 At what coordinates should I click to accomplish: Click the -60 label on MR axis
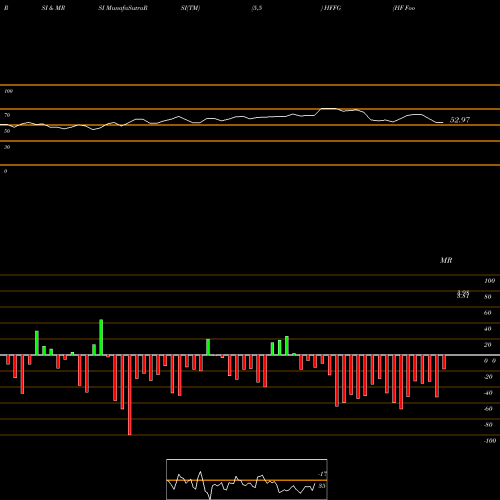click(488, 409)
